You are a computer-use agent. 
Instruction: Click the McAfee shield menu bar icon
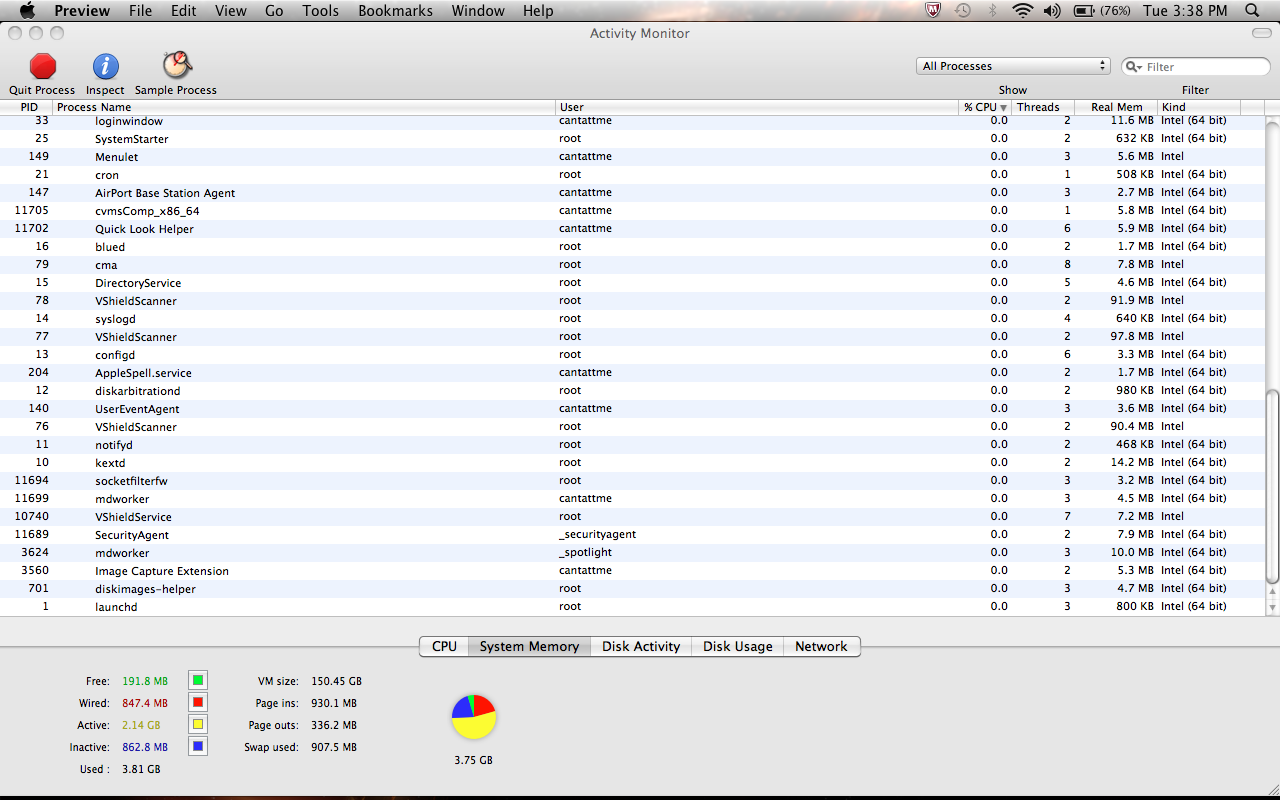pyautogui.click(x=933, y=11)
